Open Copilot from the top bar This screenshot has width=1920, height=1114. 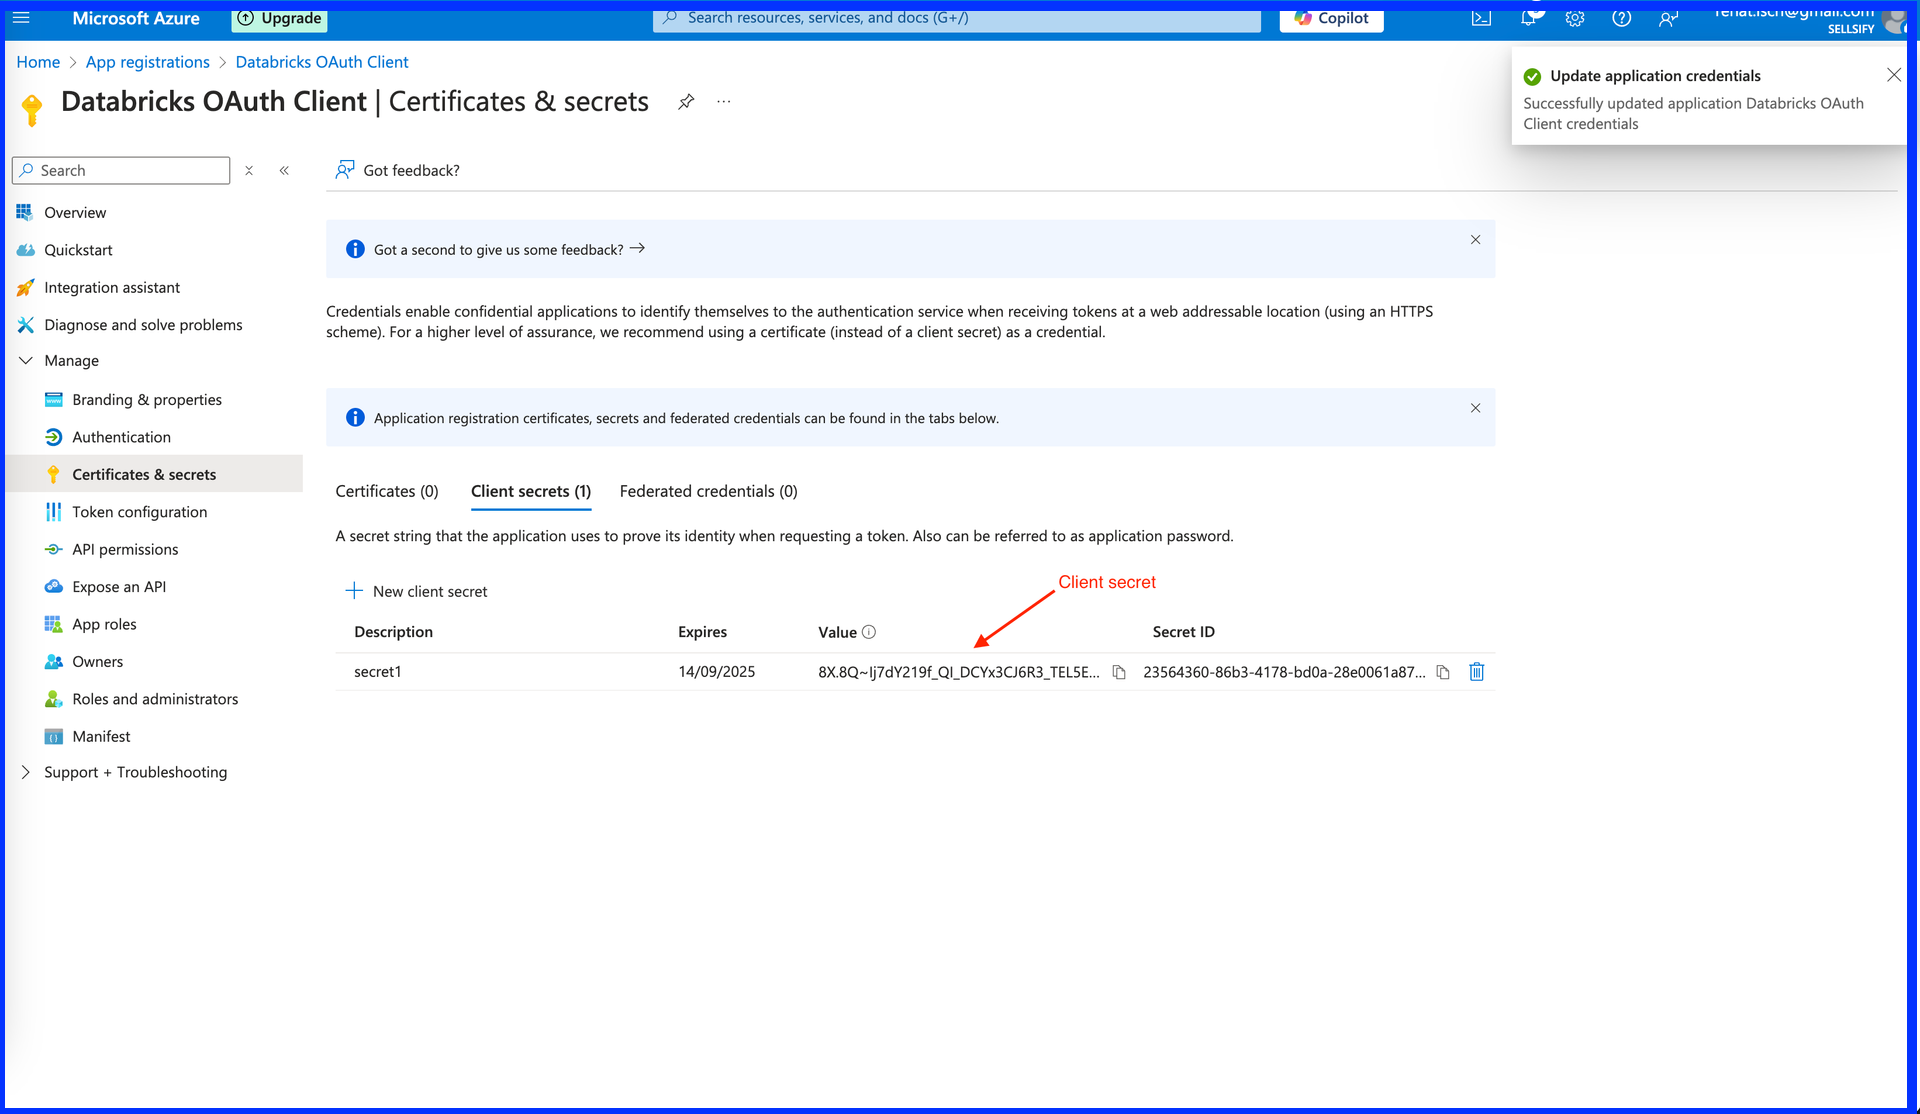point(1331,18)
